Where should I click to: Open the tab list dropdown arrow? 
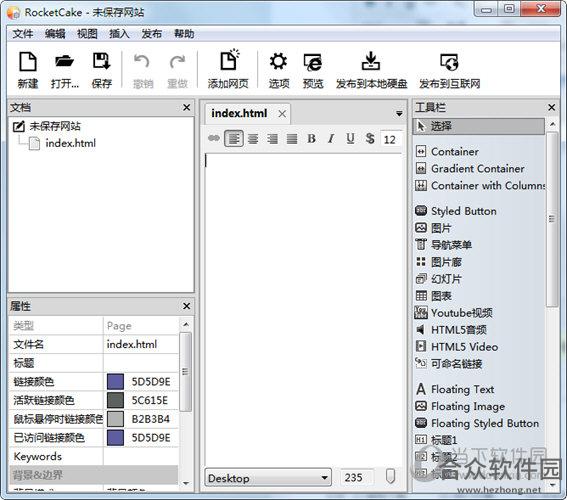point(399,114)
